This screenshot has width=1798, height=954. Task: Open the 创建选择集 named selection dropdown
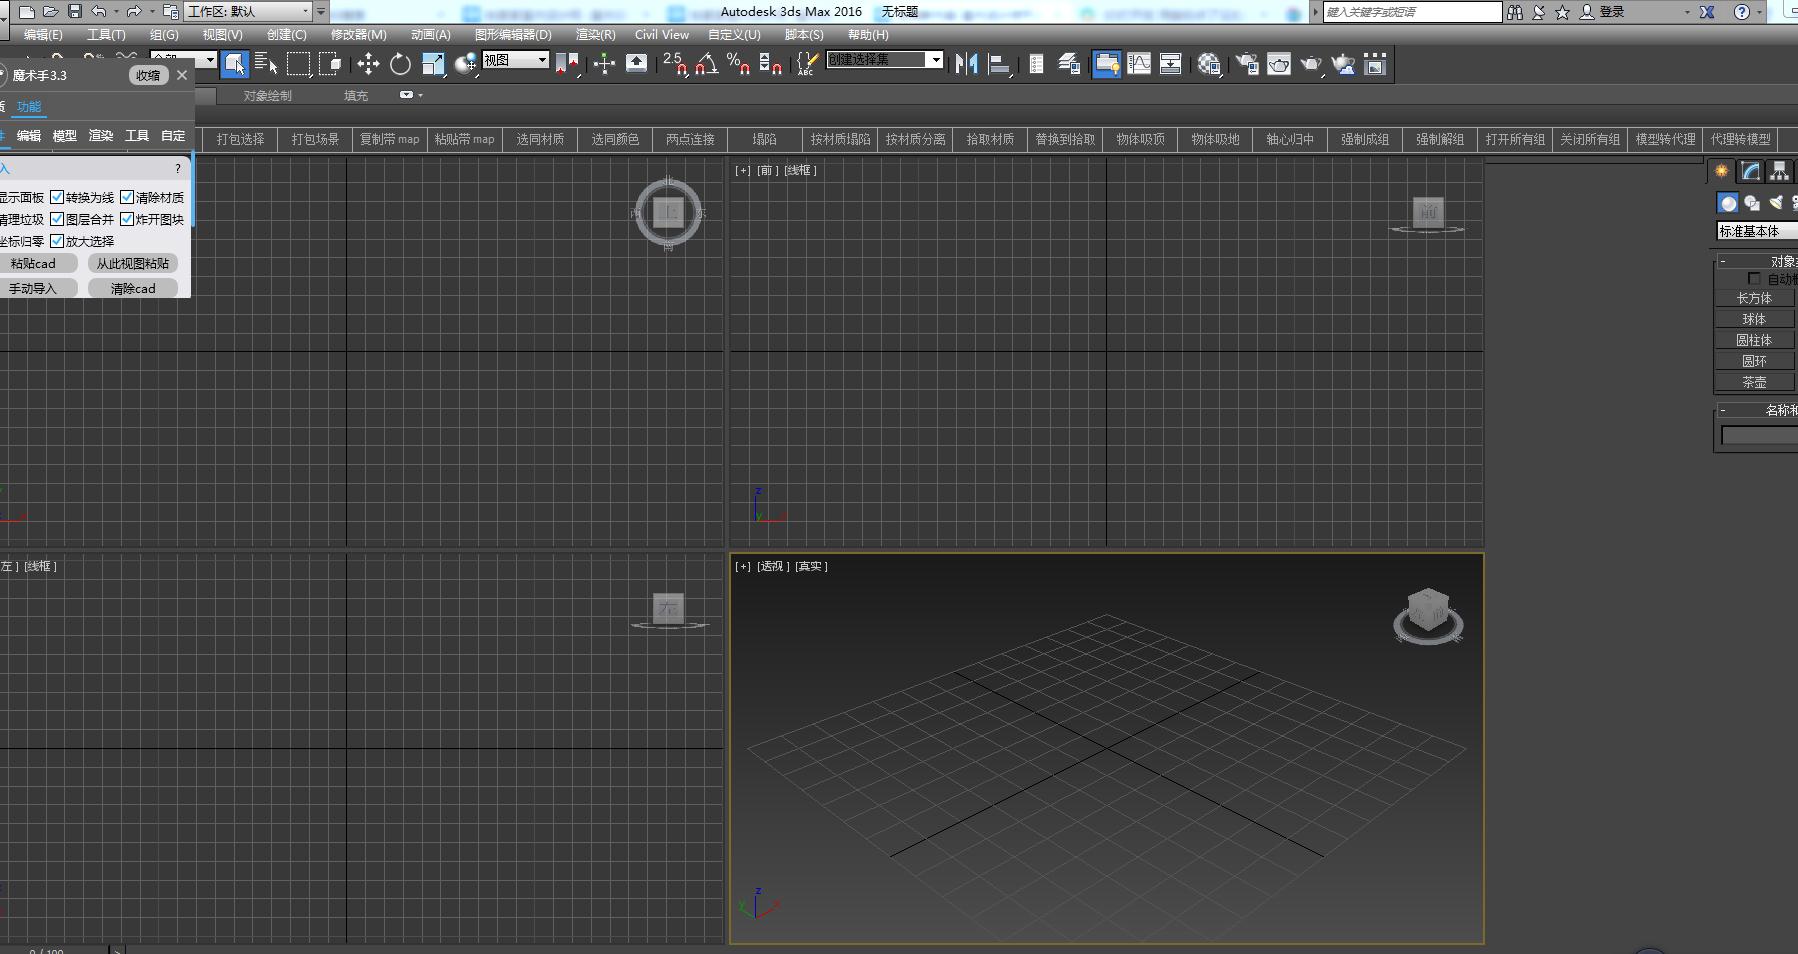click(884, 60)
